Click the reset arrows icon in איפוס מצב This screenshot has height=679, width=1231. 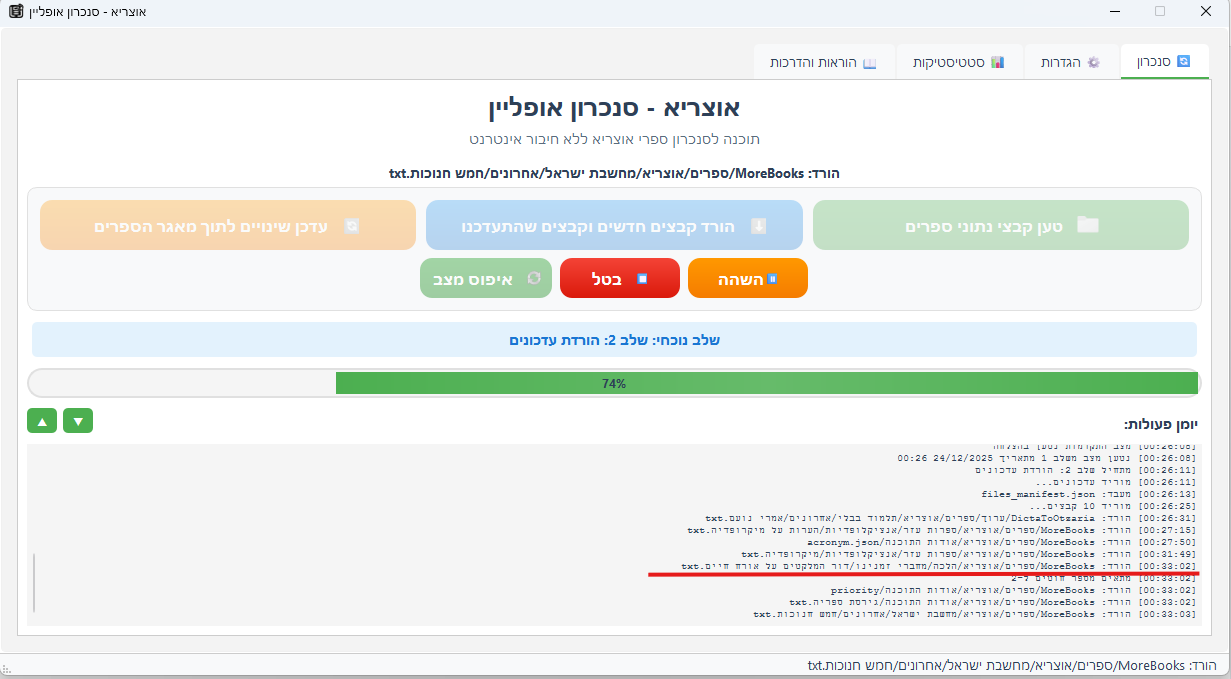[534, 278]
